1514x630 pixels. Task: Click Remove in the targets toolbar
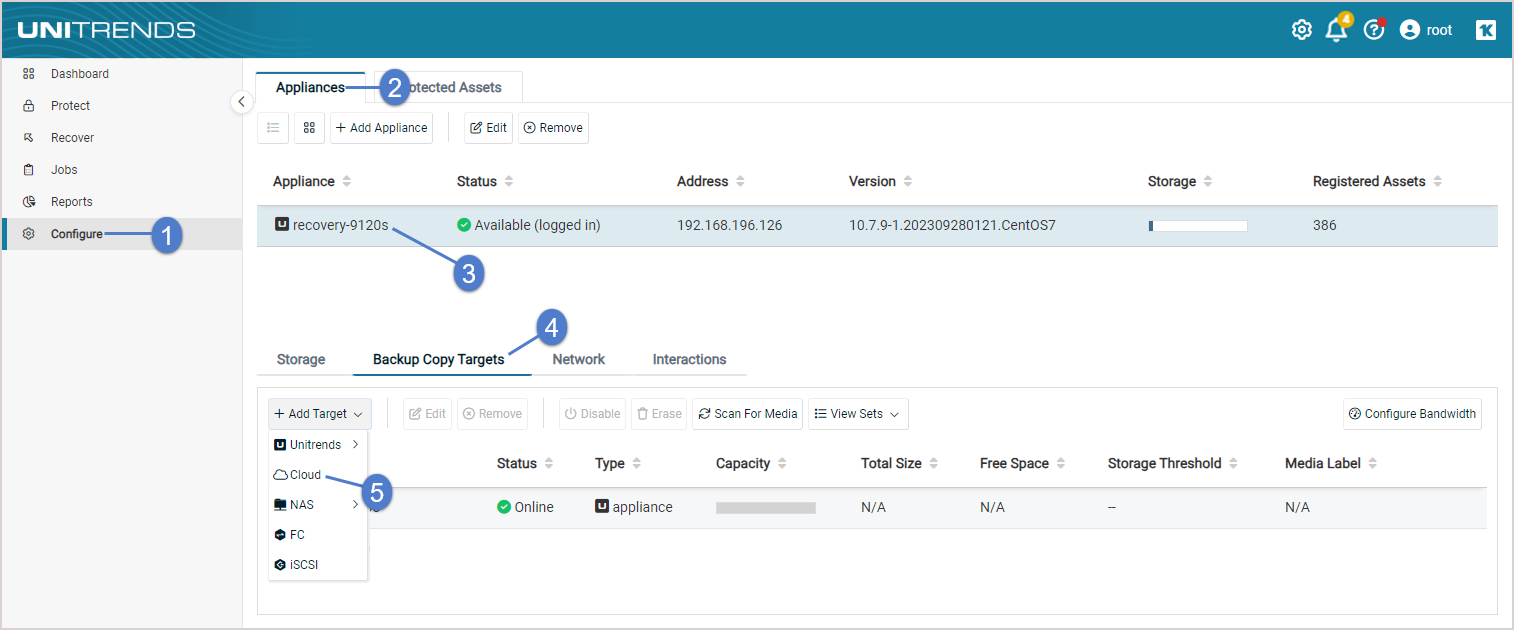coord(493,414)
